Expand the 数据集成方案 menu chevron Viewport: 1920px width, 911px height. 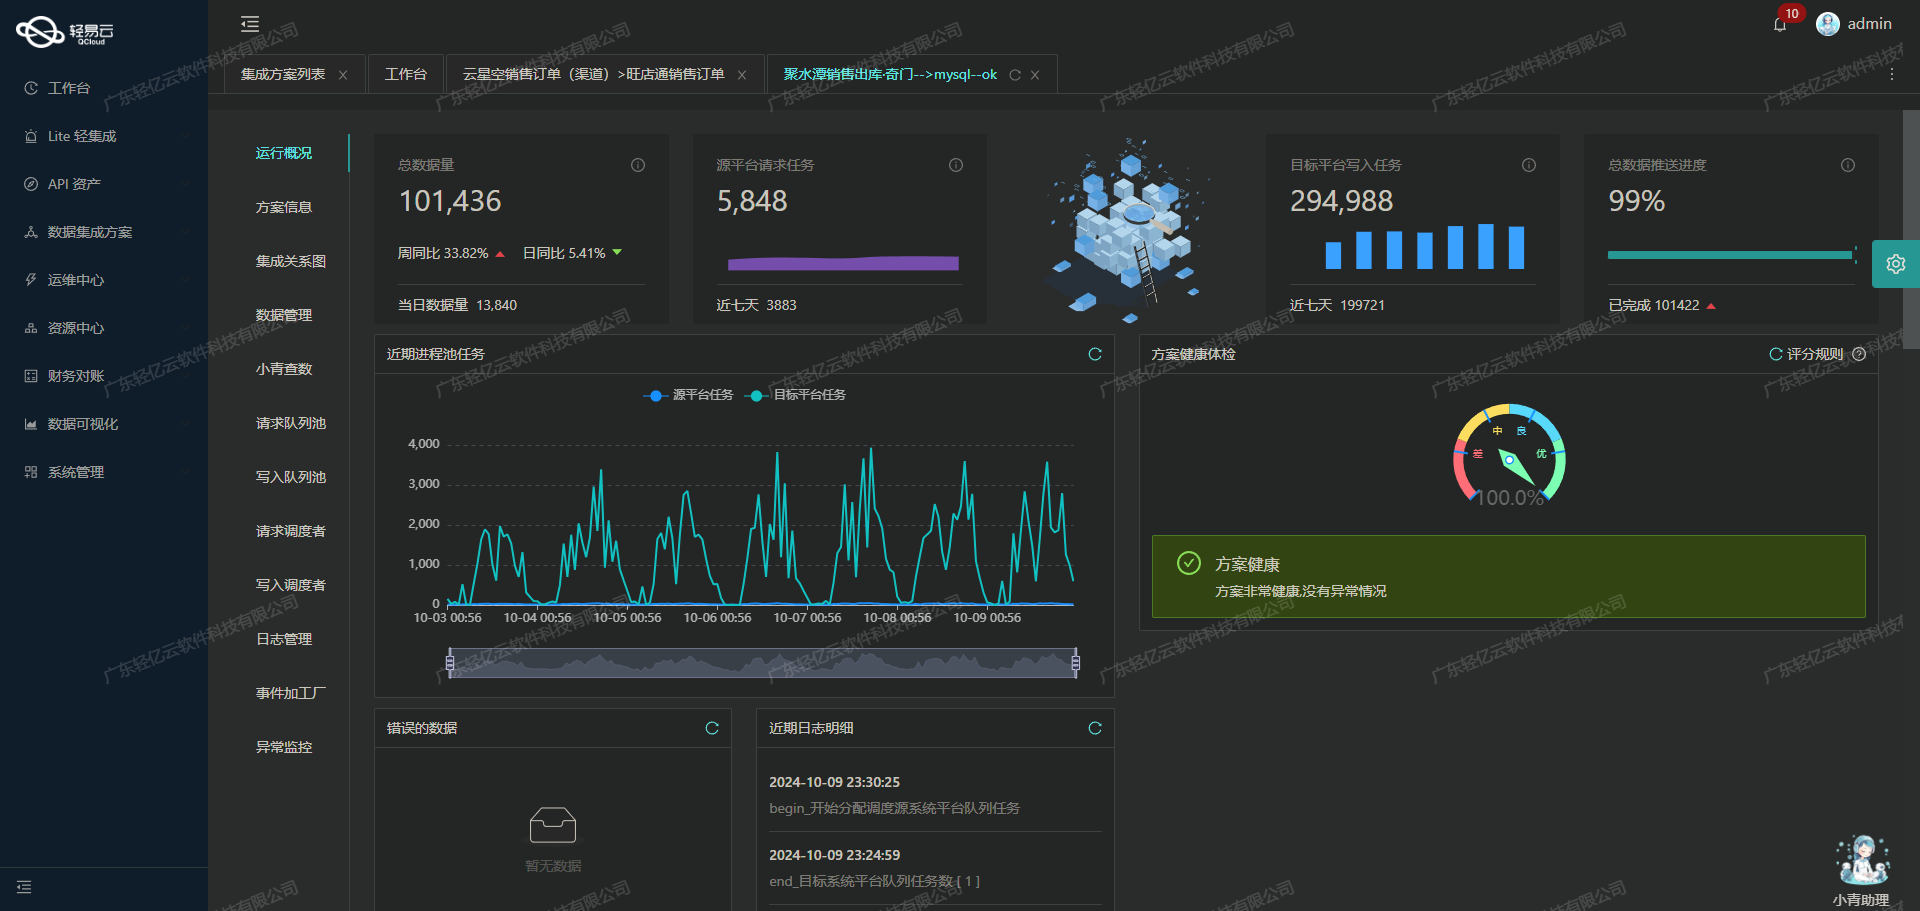[x=185, y=232]
